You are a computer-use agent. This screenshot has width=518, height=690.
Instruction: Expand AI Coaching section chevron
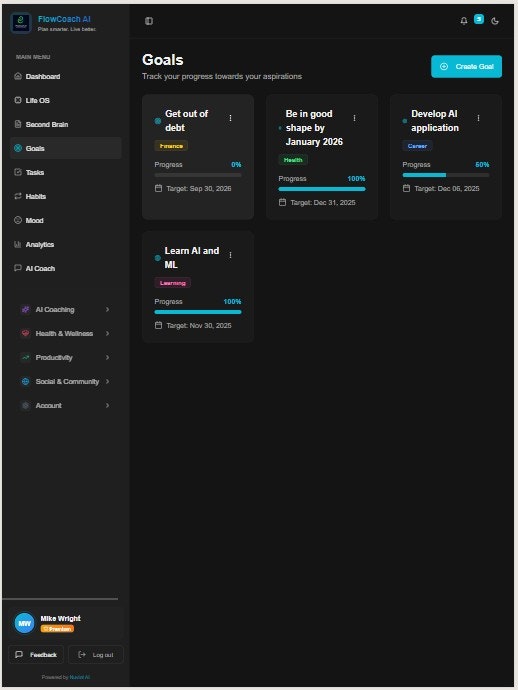[x=107, y=309]
